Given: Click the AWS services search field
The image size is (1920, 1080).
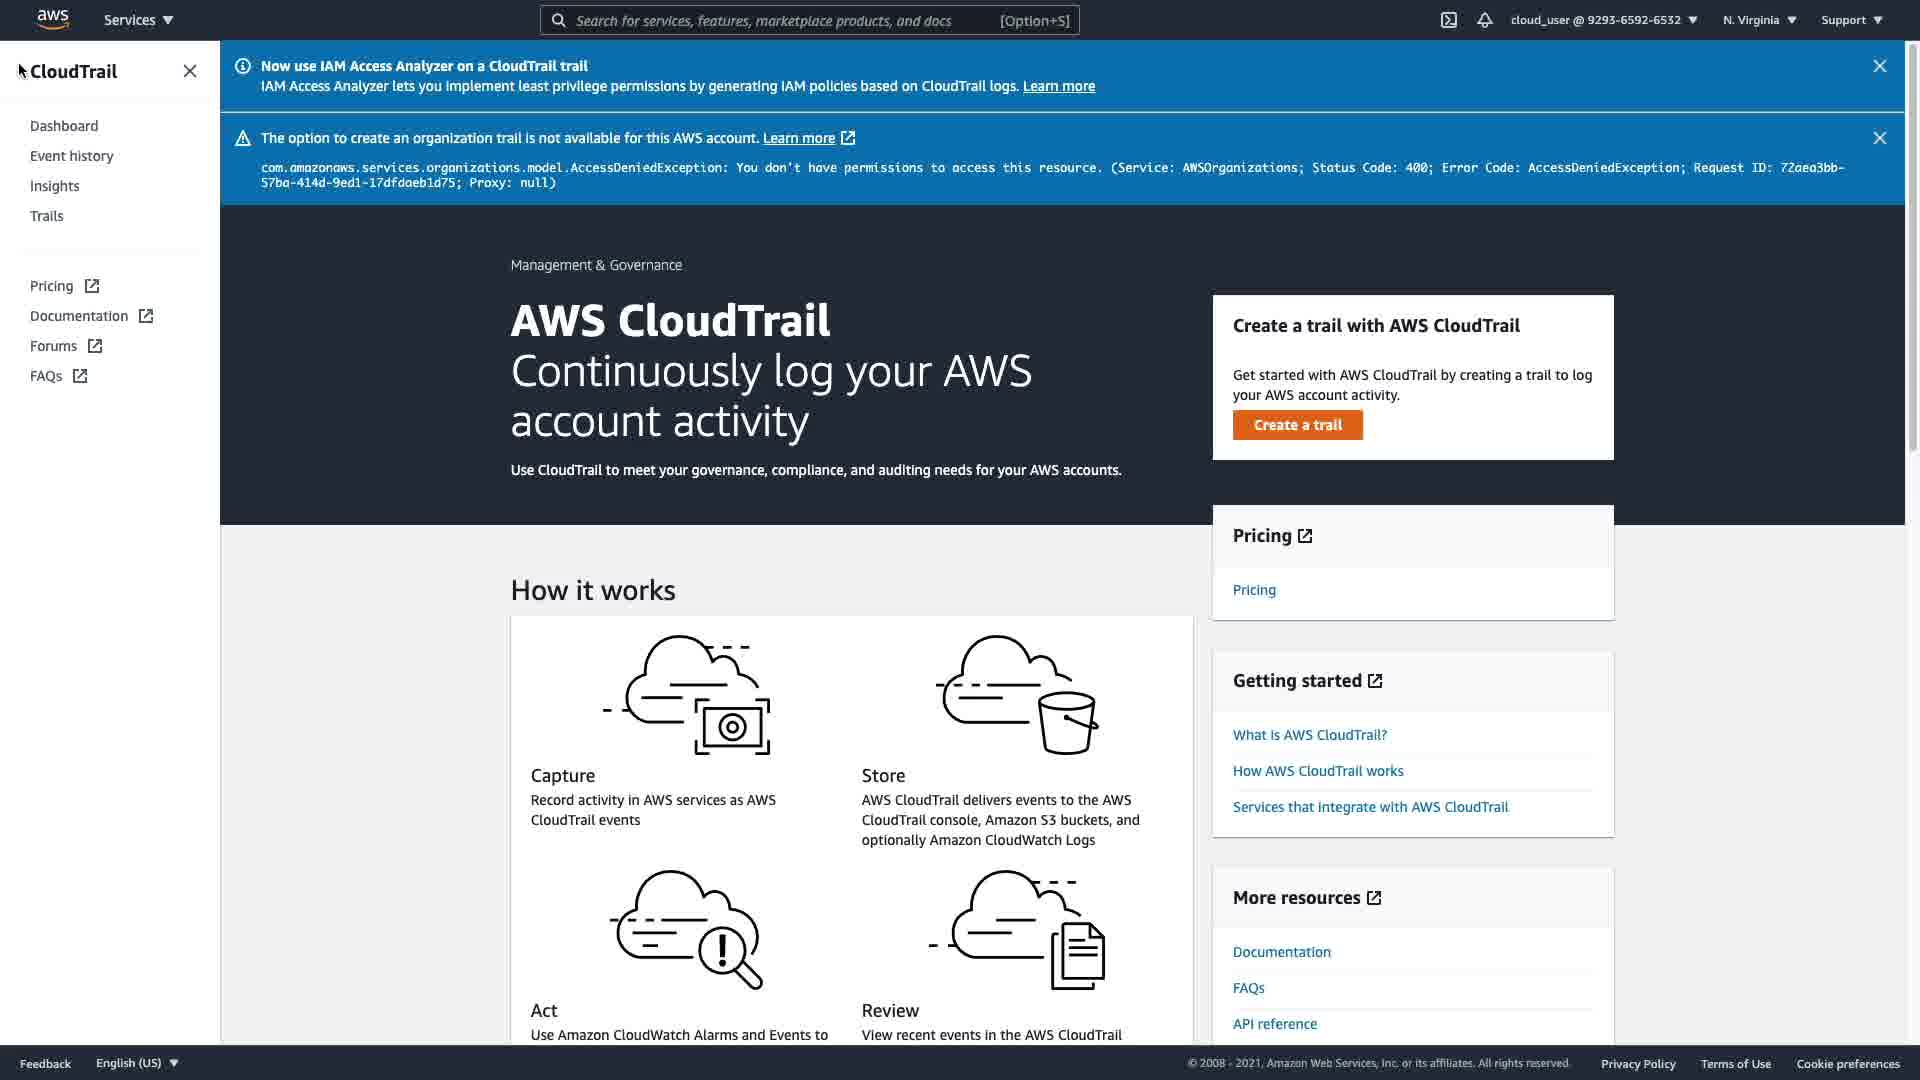Looking at the screenshot, I should 780,20.
